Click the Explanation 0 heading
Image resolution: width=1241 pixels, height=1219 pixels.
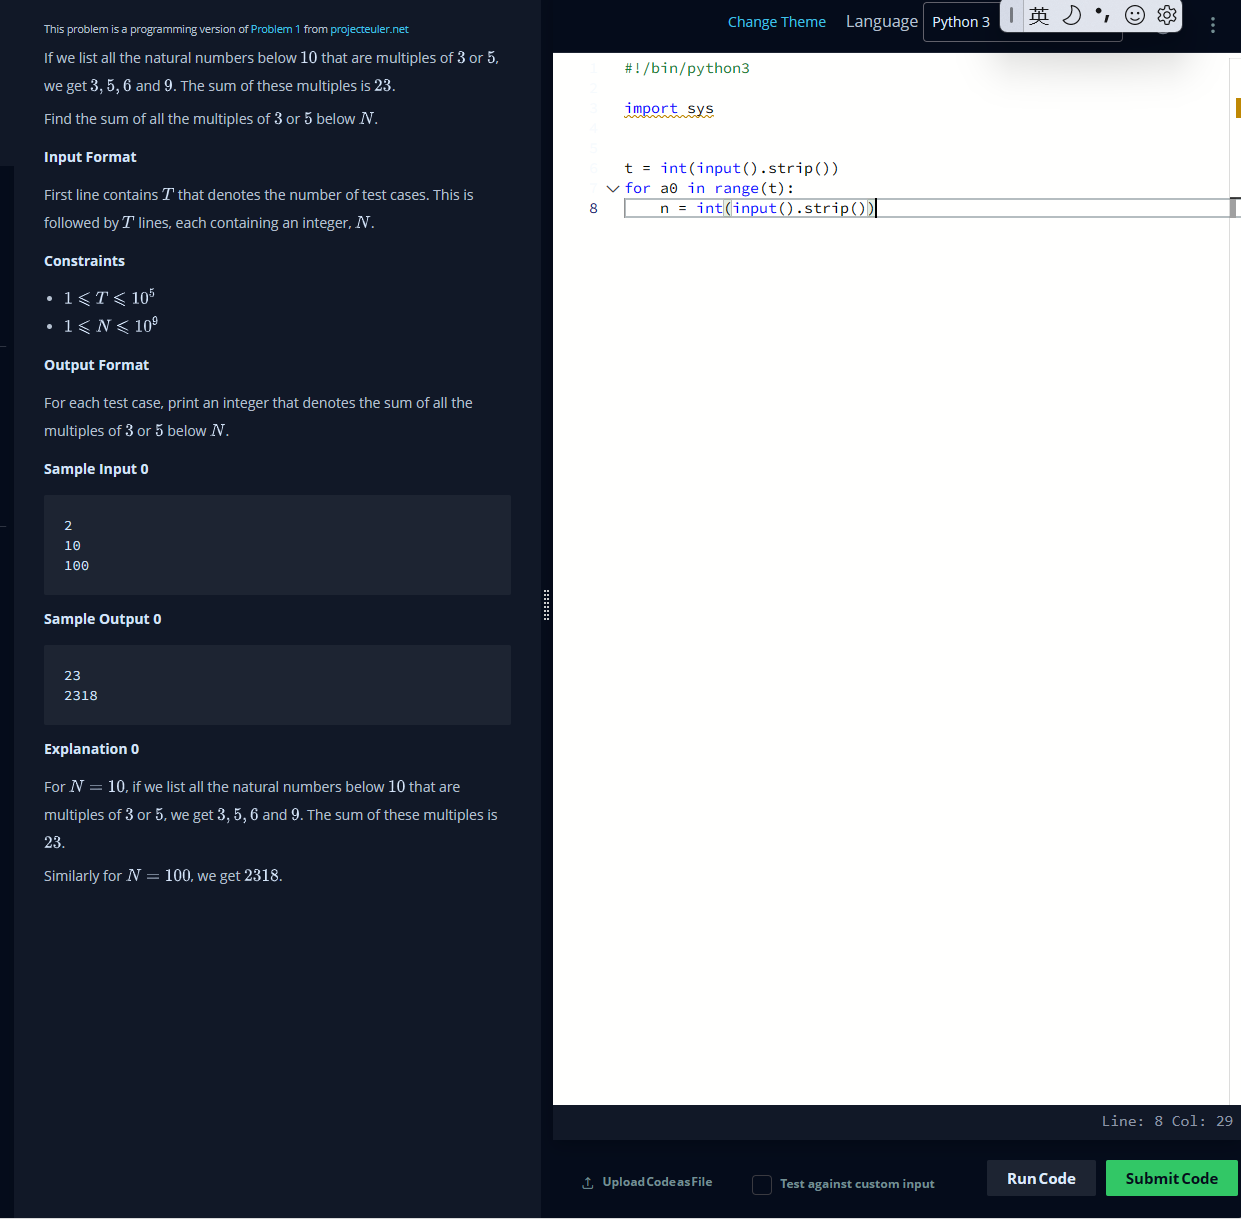pos(91,749)
